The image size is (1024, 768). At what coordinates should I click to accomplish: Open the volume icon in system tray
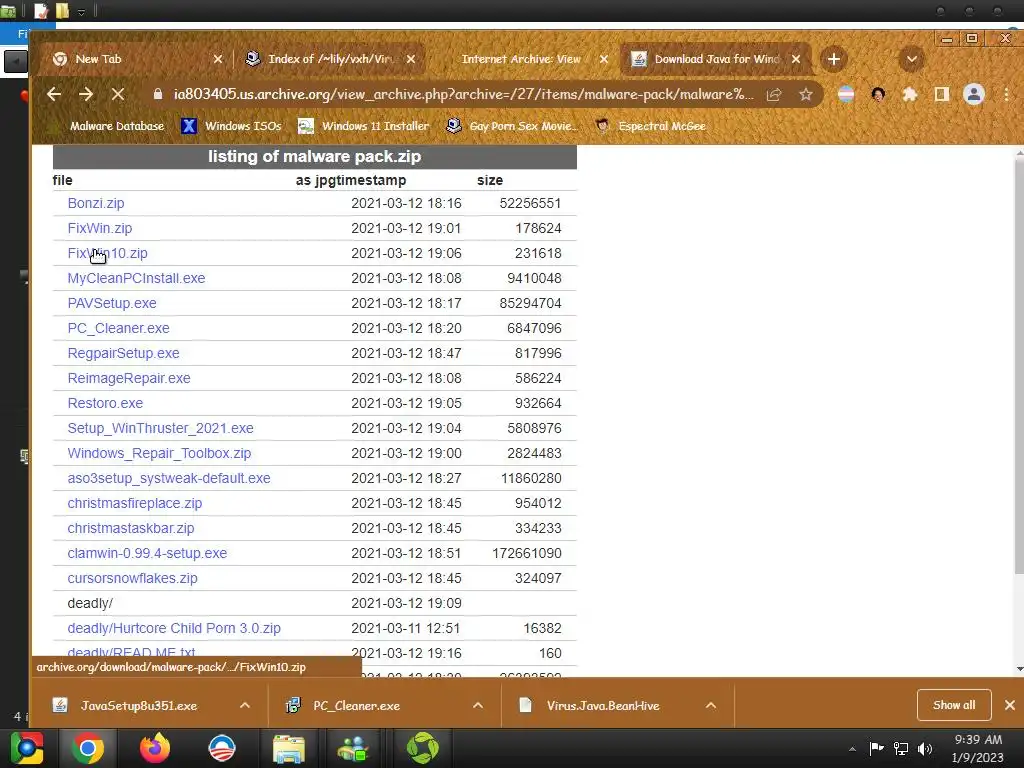point(925,749)
